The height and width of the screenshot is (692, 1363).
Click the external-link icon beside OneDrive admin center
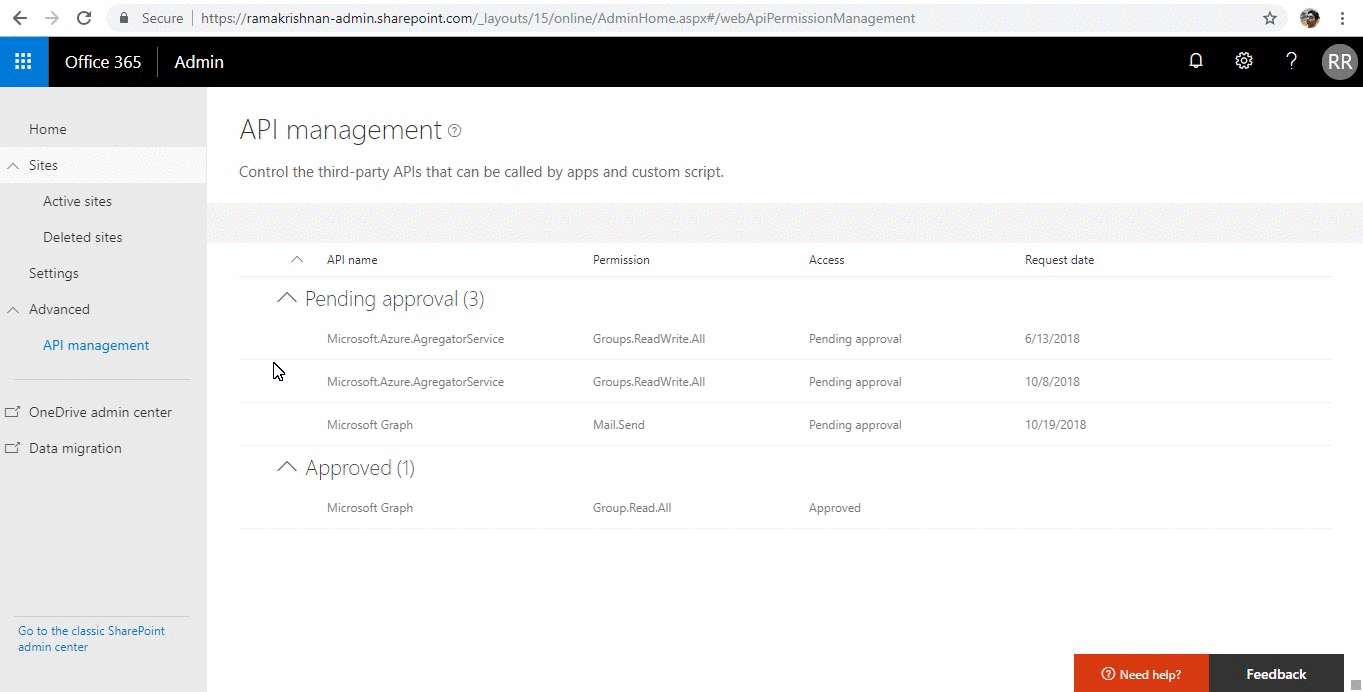click(13, 412)
